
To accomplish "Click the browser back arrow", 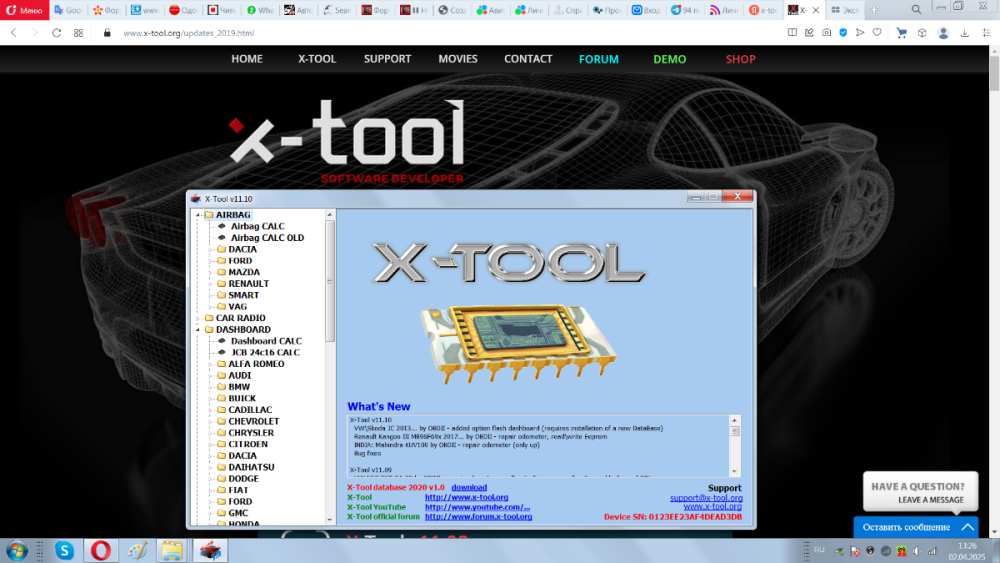I will (x=13, y=32).
